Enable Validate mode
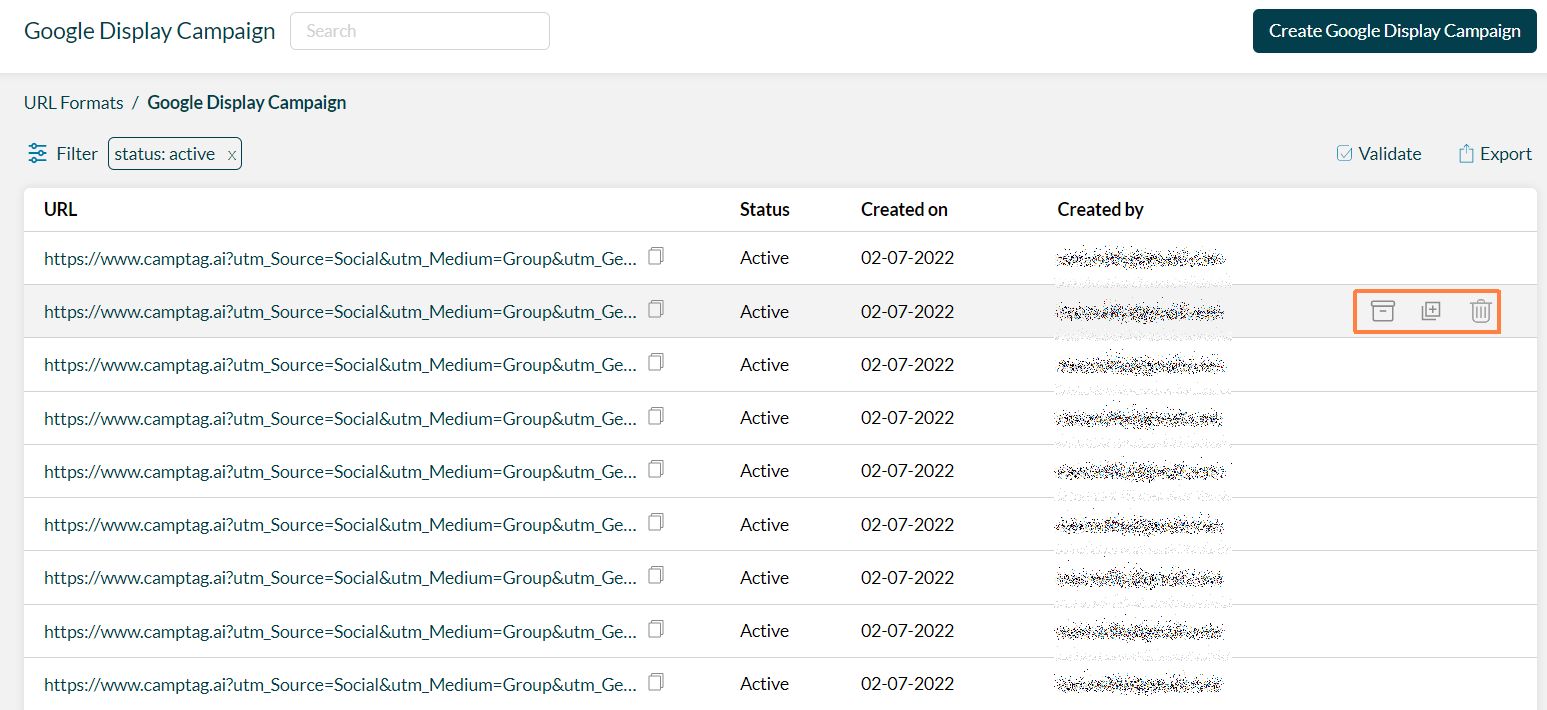The image size is (1547, 710). coord(1379,153)
